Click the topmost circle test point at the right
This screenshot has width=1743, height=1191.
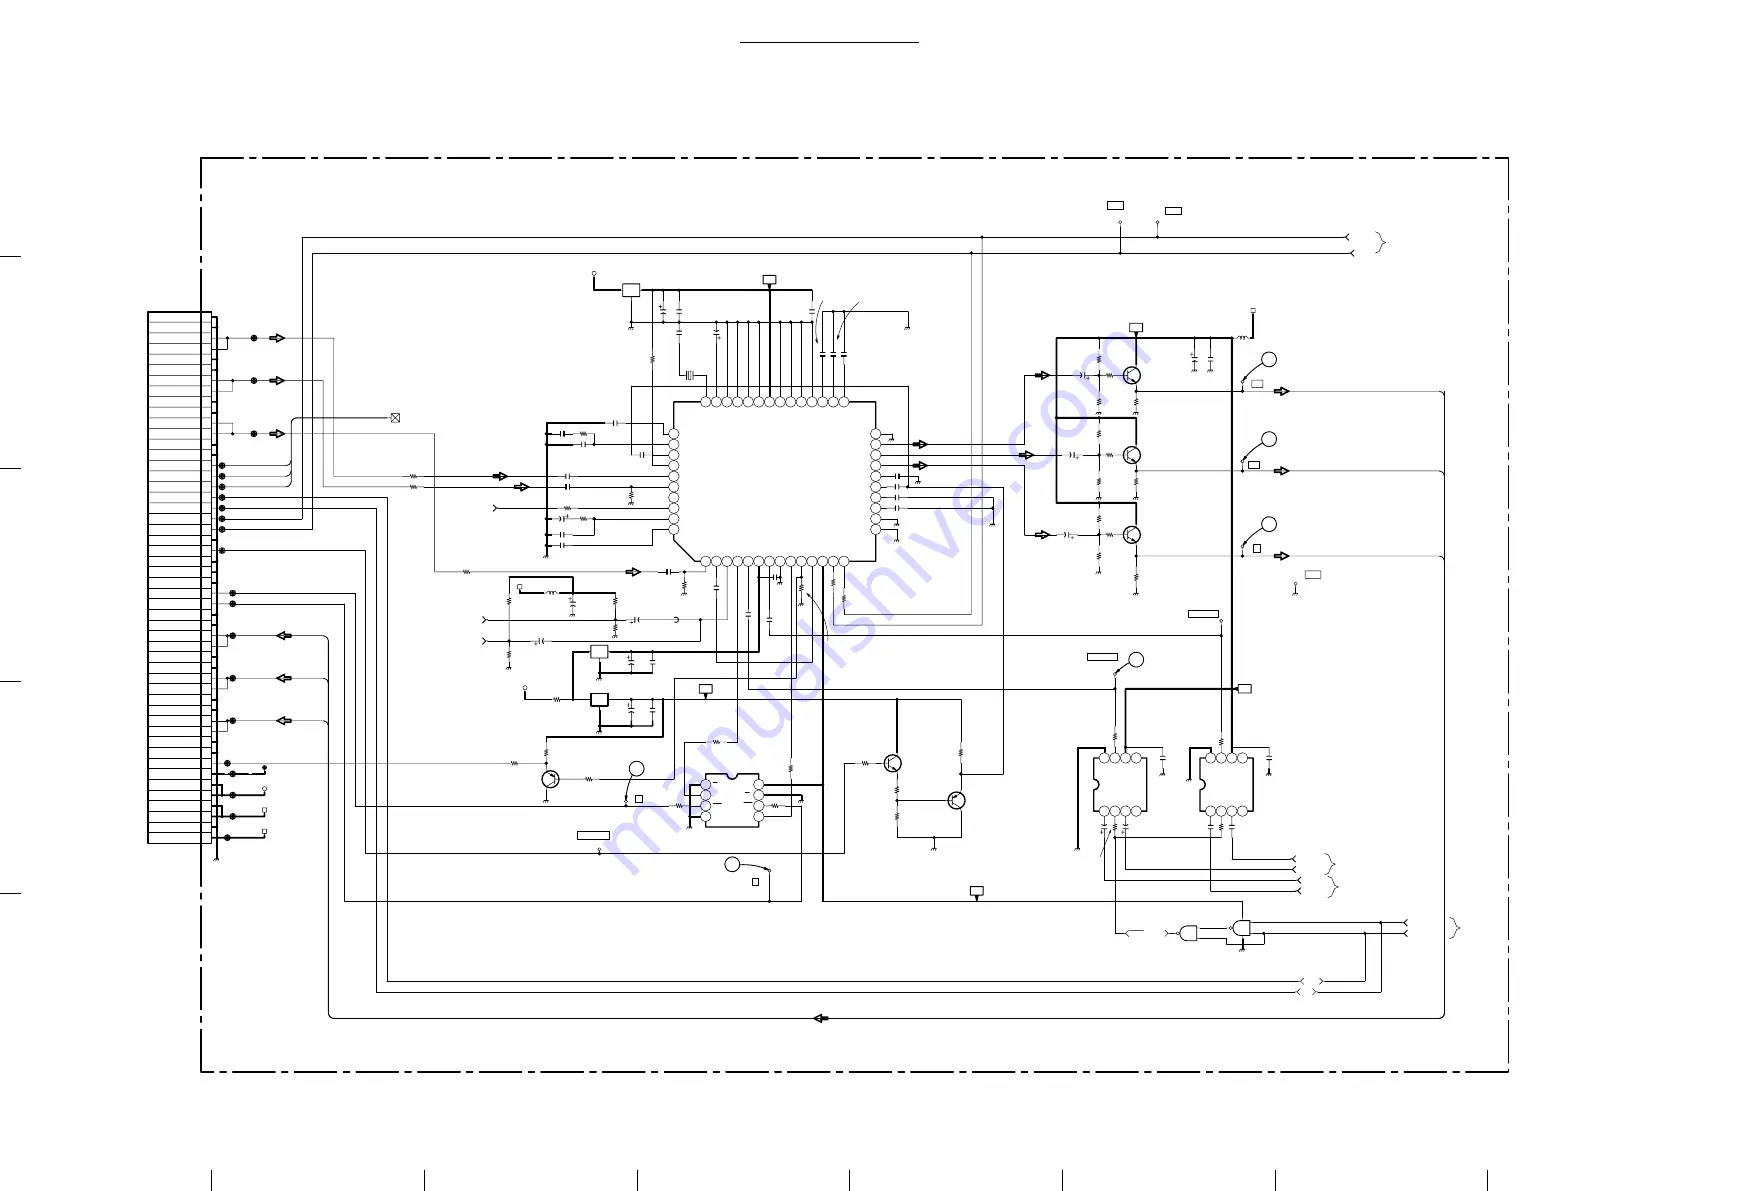click(1269, 360)
